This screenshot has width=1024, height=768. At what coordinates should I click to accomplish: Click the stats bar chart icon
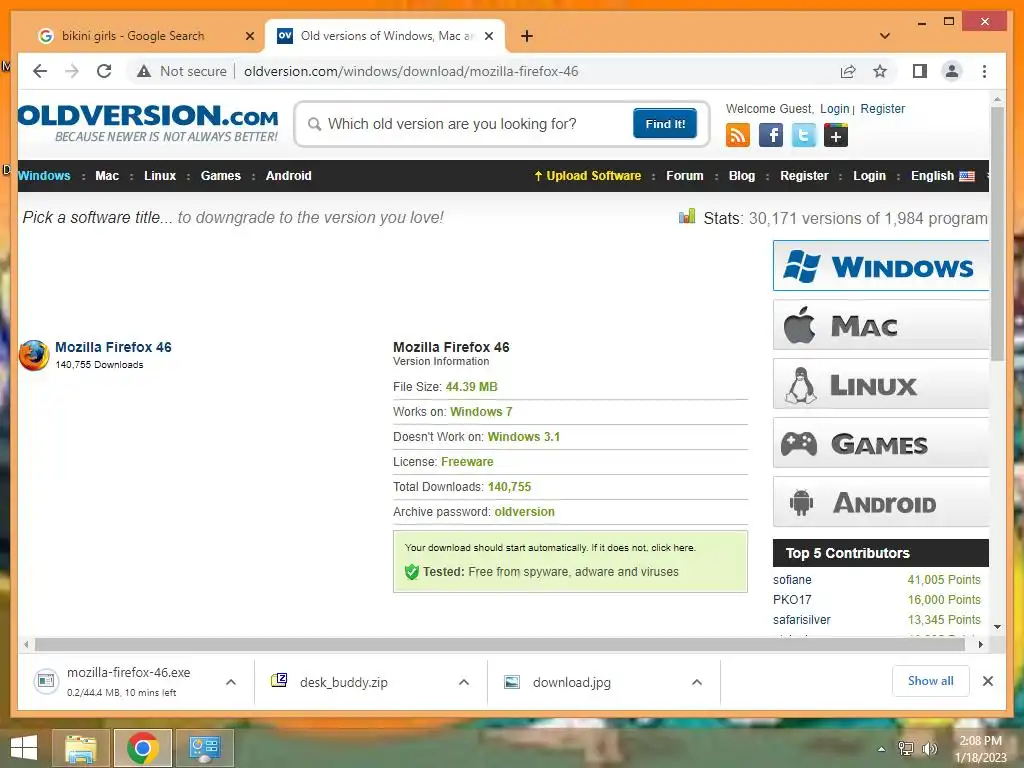(x=687, y=216)
